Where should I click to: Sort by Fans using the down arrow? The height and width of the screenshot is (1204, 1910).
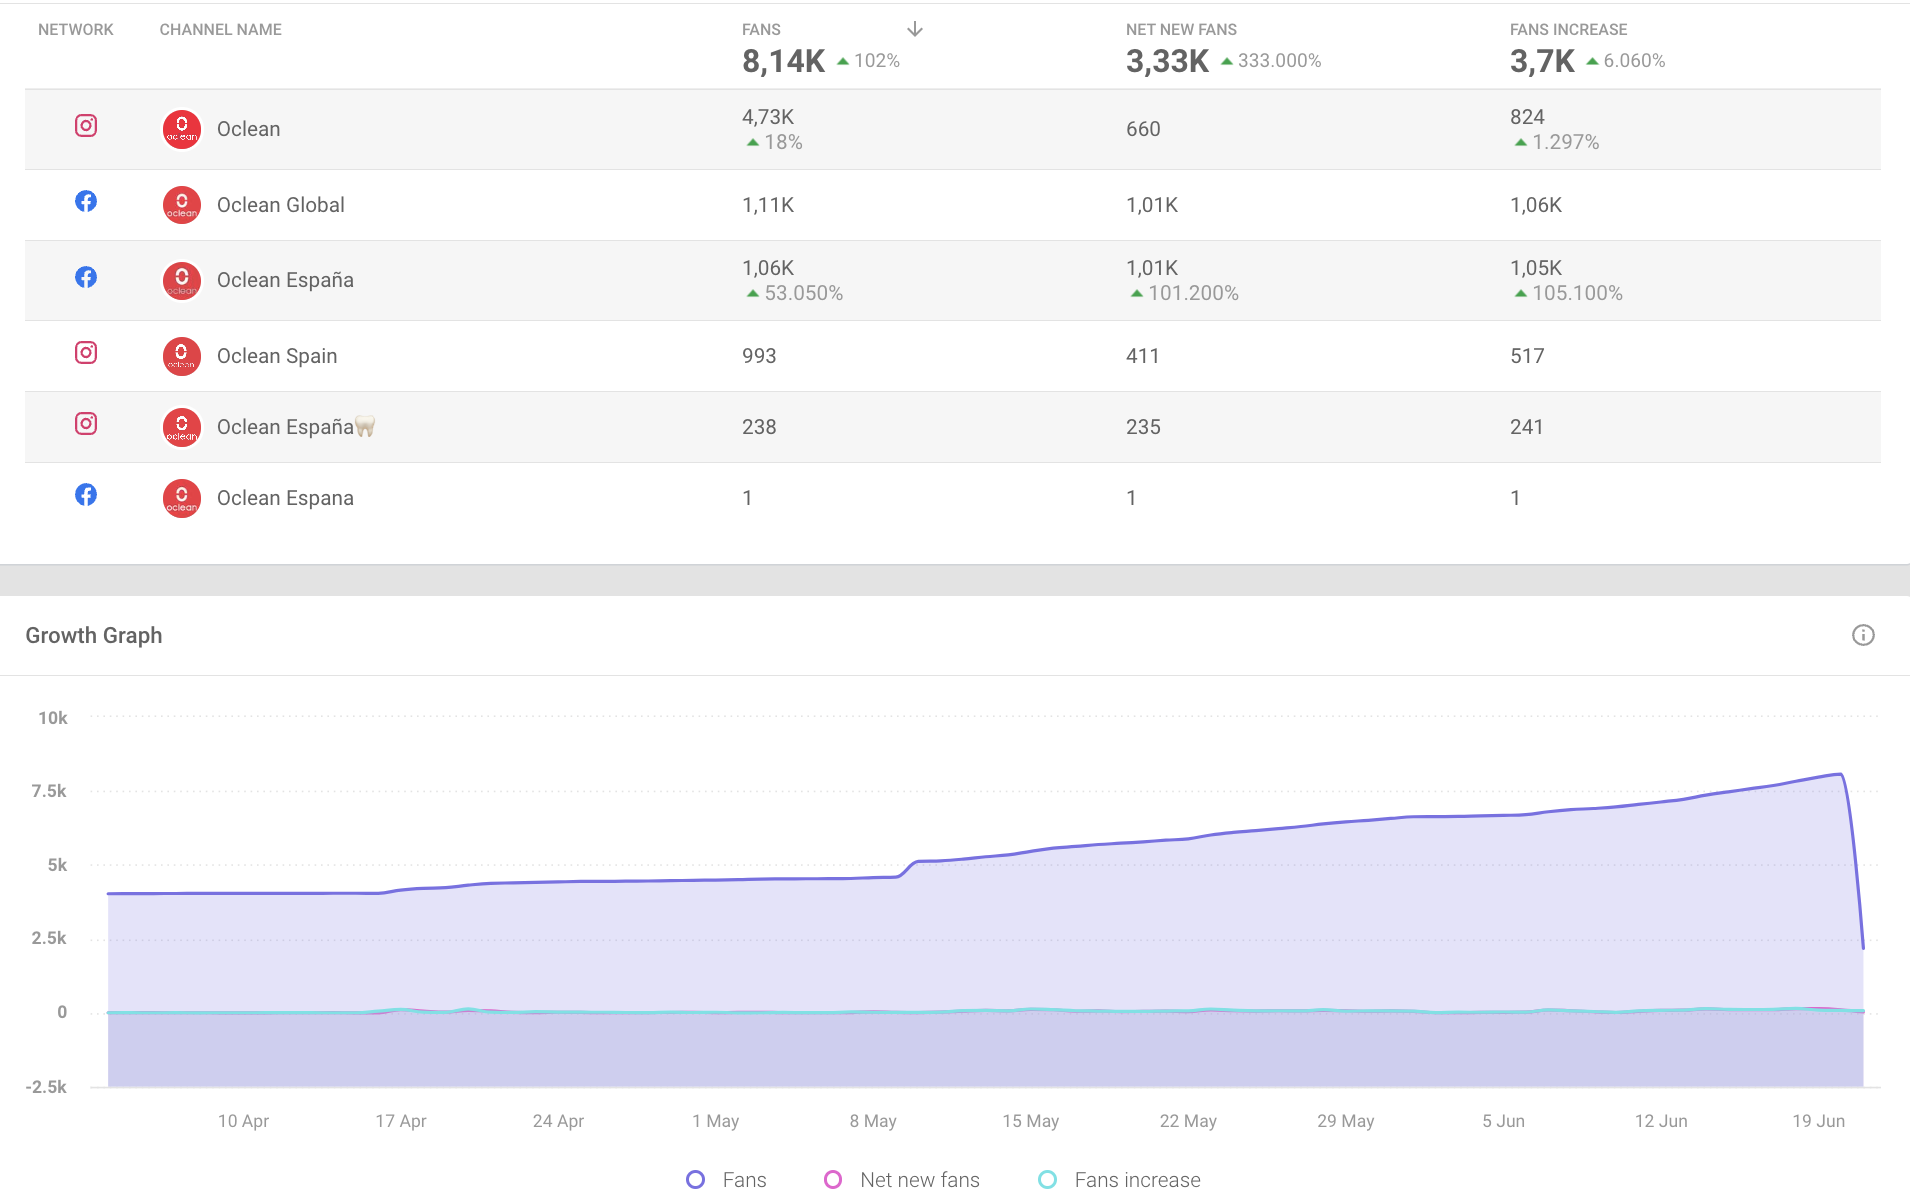pyautogui.click(x=915, y=30)
